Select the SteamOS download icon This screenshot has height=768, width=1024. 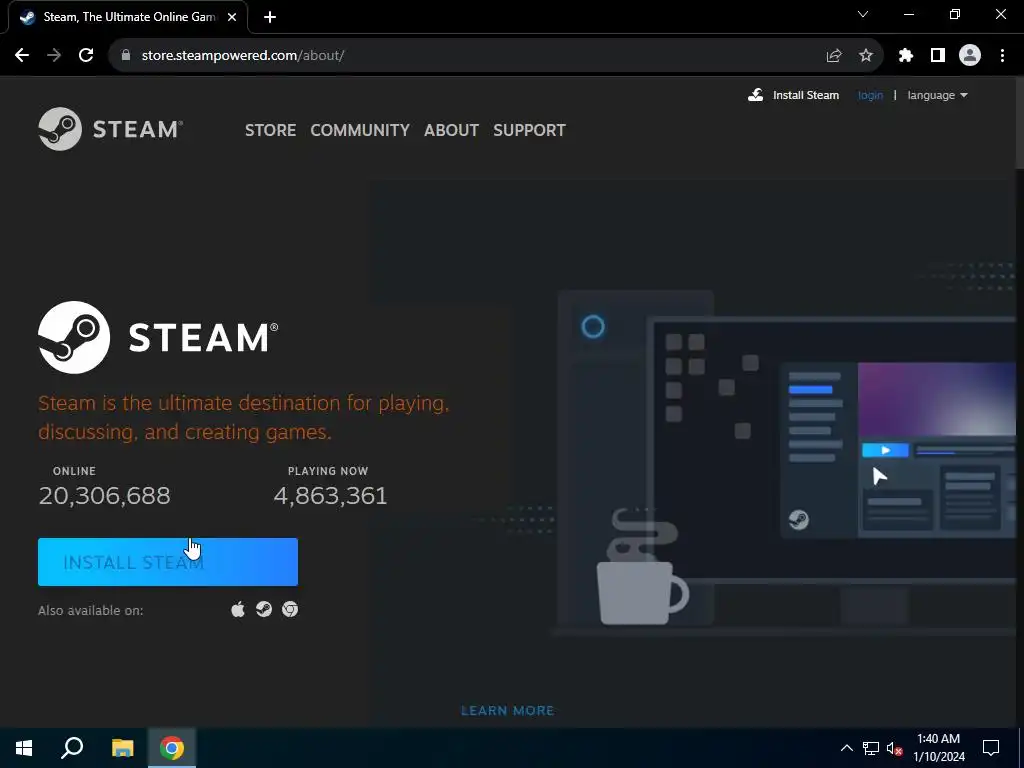click(264, 609)
